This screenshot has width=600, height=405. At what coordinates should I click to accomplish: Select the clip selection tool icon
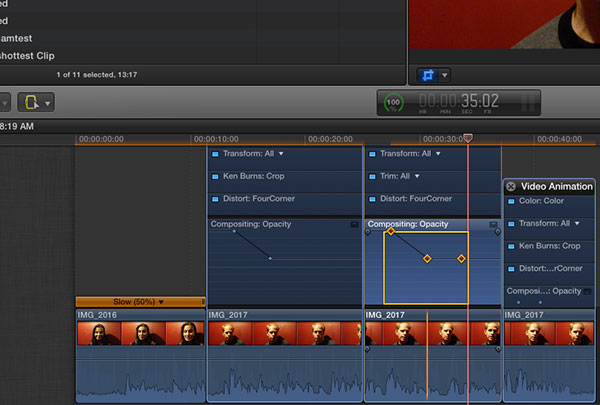[x=31, y=102]
